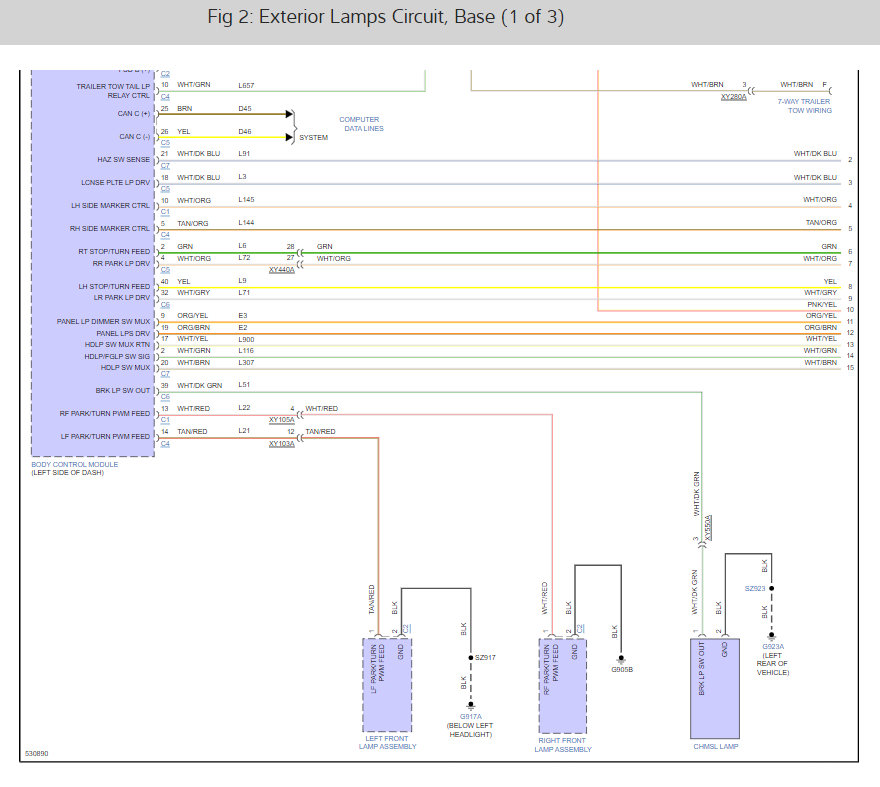
Task: Click circuit code L116
Action: click(x=246, y=351)
